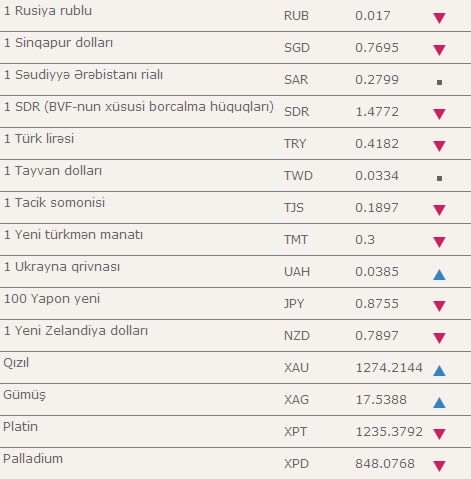Click the down arrow for Turkish lira TRY

click(x=439, y=146)
